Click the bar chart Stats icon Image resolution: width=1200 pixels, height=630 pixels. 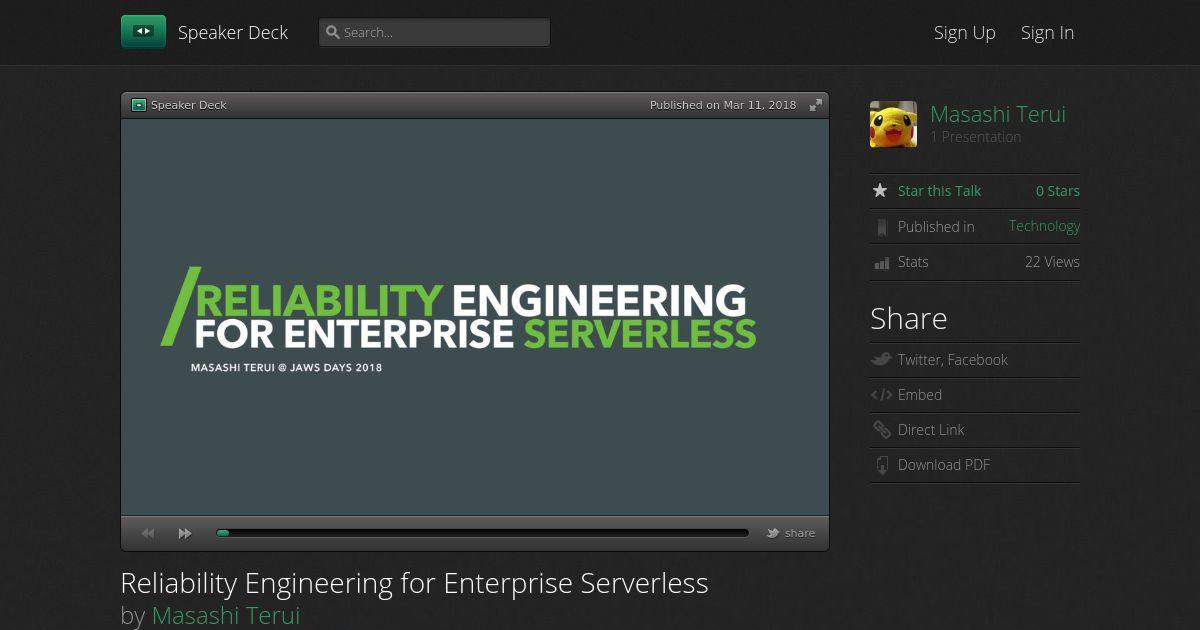point(881,262)
